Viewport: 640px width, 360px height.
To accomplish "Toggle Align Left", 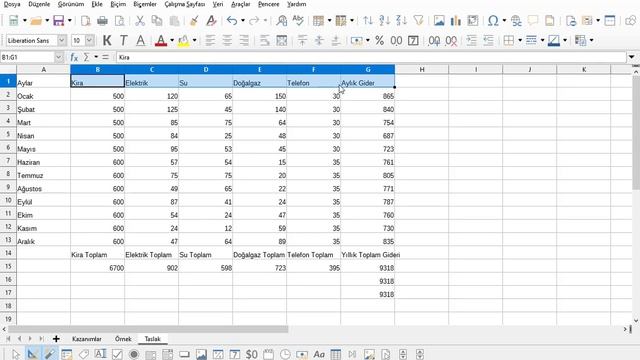I will coord(210,40).
